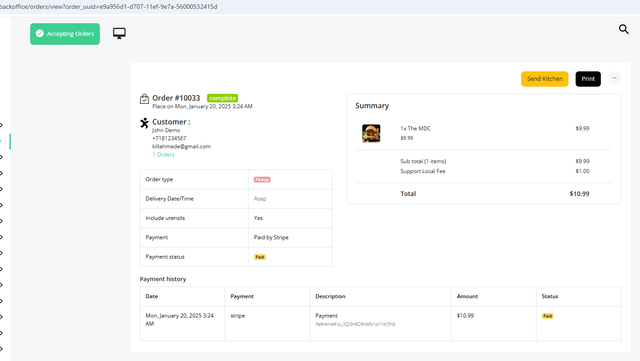Click the Paid badge in Payment history table
This screenshot has height=361, width=640.
547,316
